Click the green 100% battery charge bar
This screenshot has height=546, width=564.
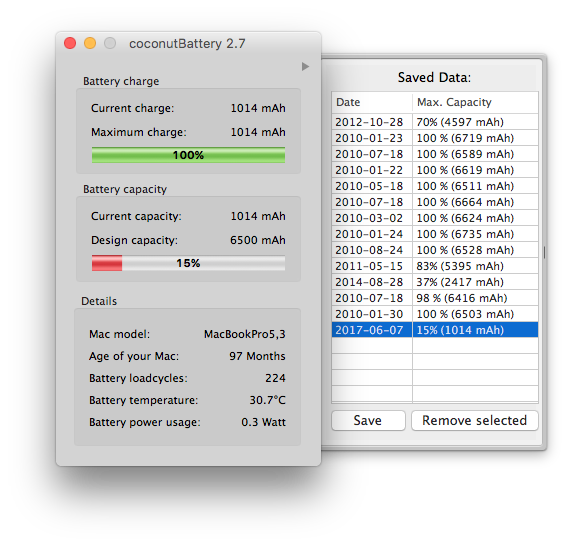pyautogui.click(x=188, y=155)
